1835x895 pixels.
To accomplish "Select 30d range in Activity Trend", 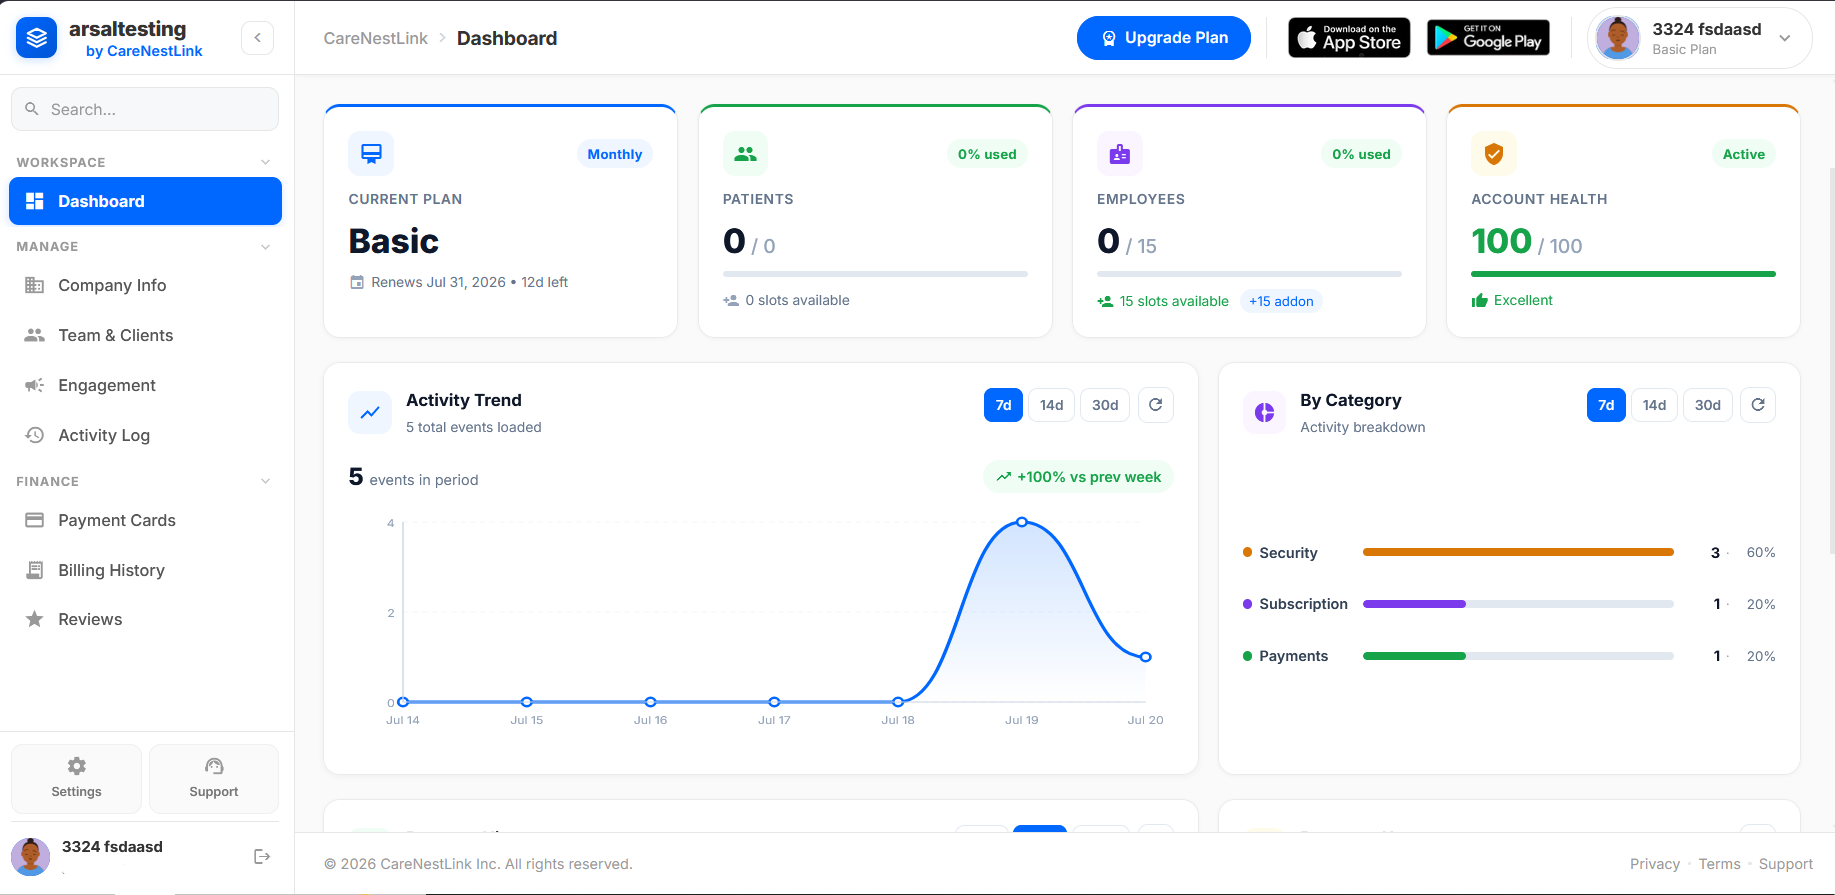I will [1105, 405].
